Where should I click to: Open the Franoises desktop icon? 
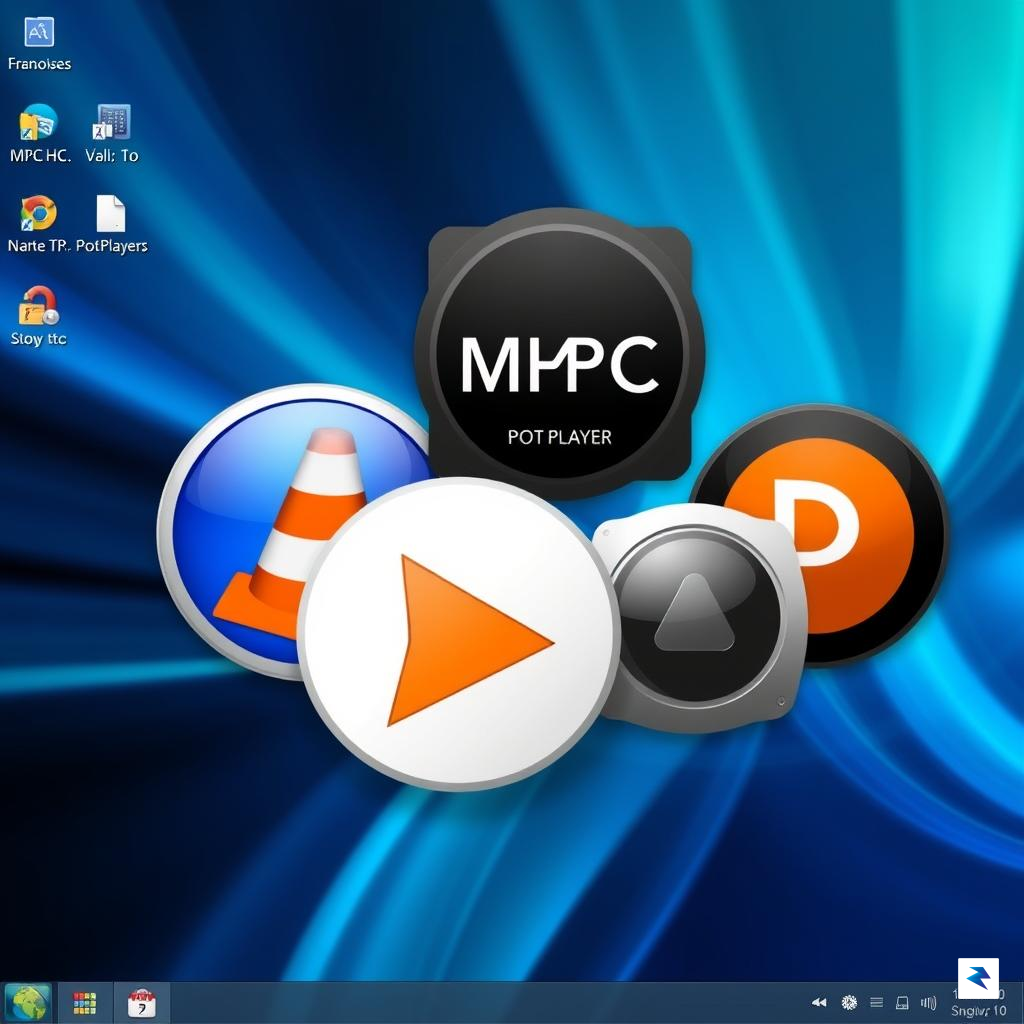click(39, 44)
